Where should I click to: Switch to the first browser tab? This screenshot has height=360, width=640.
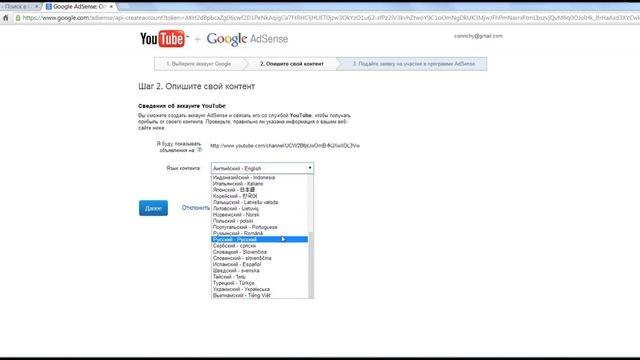20,7
